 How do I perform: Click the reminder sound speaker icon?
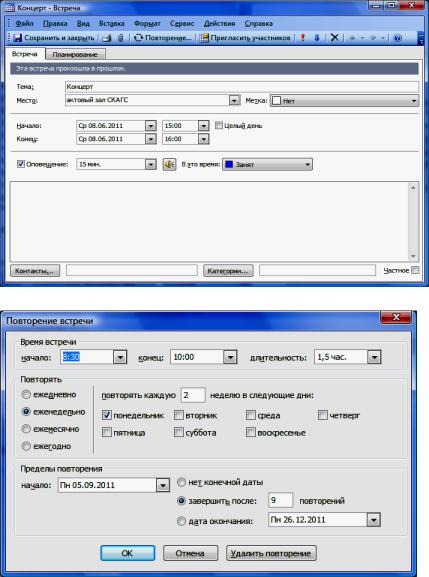pos(169,164)
